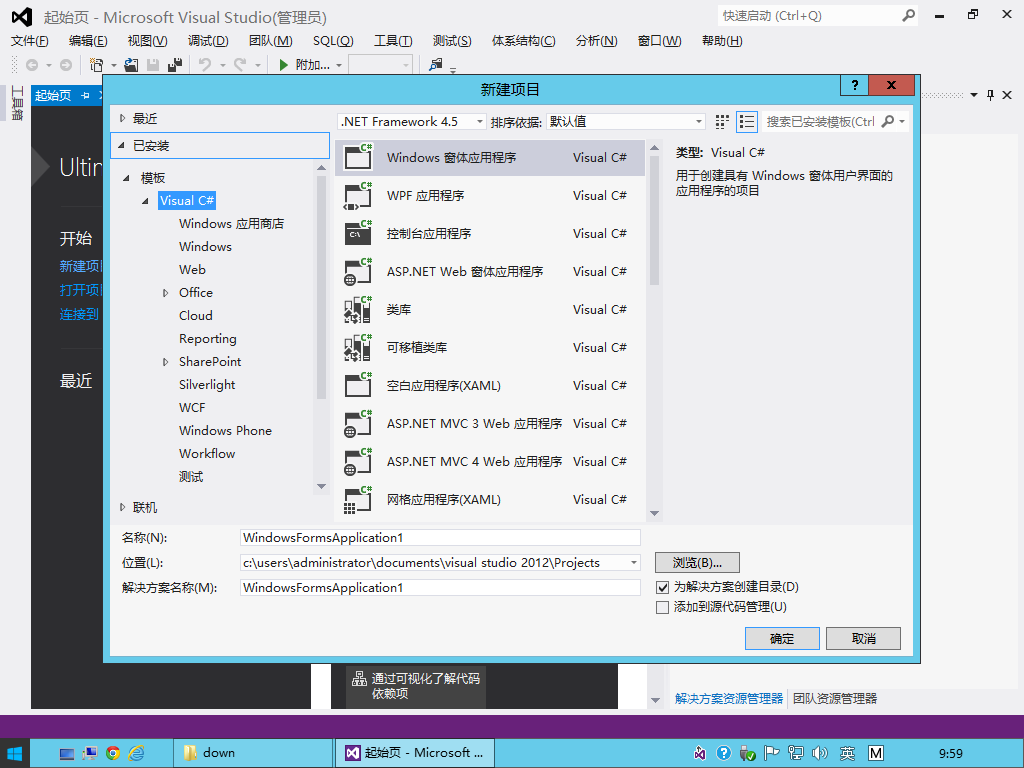Select Silverlight in the template tree

click(207, 385)
